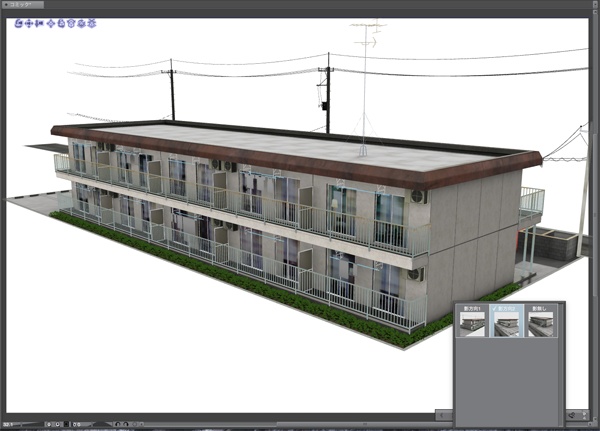Select the seventh 3D object manipulator icon
Viewport: 600px width, 431px height.
coord(81,24)
